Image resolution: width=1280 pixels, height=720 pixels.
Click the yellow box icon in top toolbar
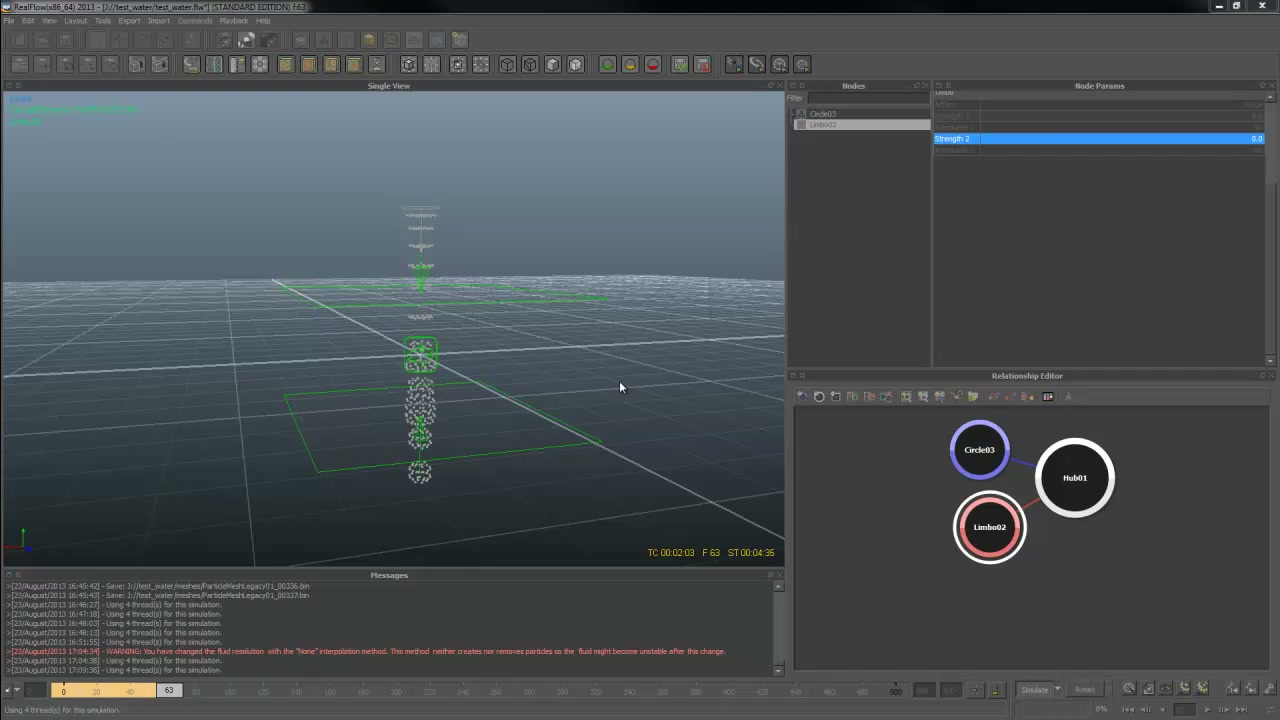coord(369,40)
